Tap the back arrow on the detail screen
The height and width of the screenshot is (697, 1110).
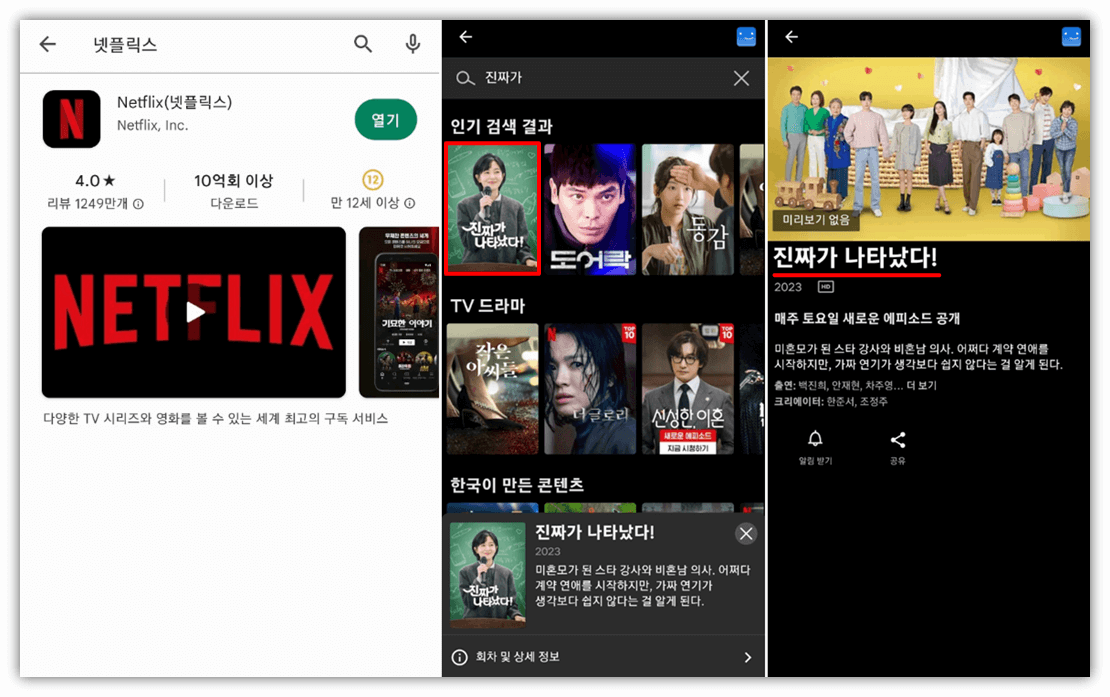point(791,37)
